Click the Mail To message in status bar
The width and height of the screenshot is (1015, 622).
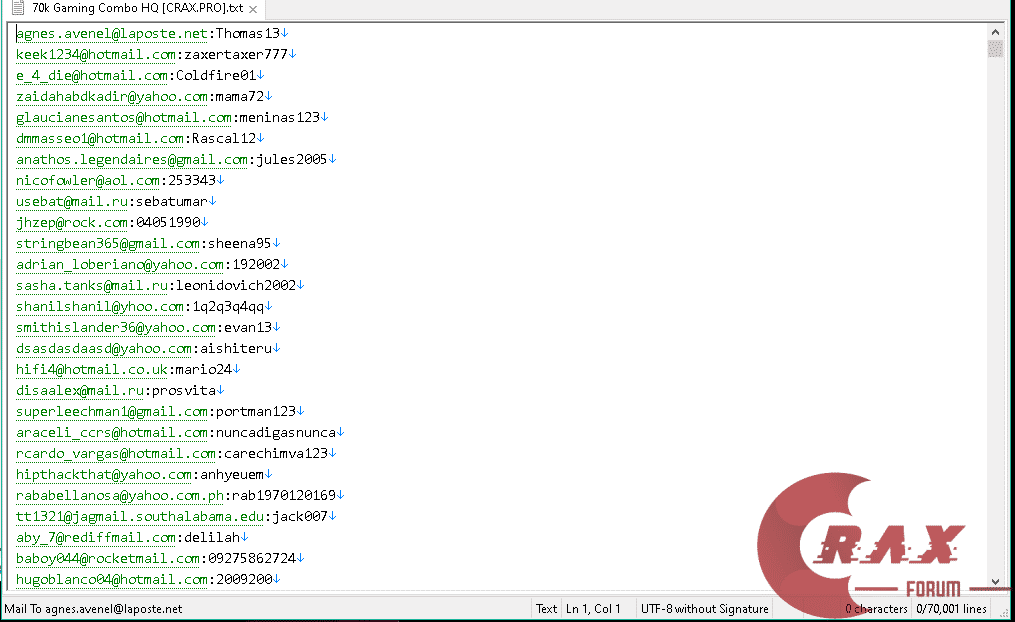point(93,609)
